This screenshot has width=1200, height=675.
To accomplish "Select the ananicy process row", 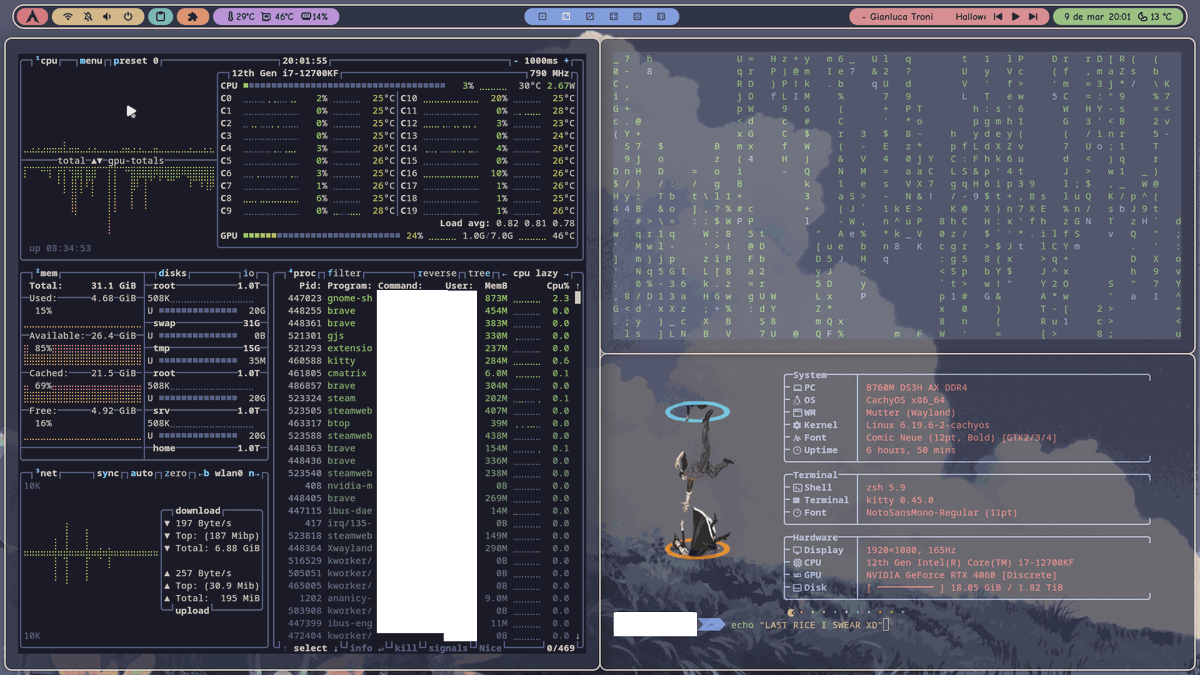I will (429, 598).
